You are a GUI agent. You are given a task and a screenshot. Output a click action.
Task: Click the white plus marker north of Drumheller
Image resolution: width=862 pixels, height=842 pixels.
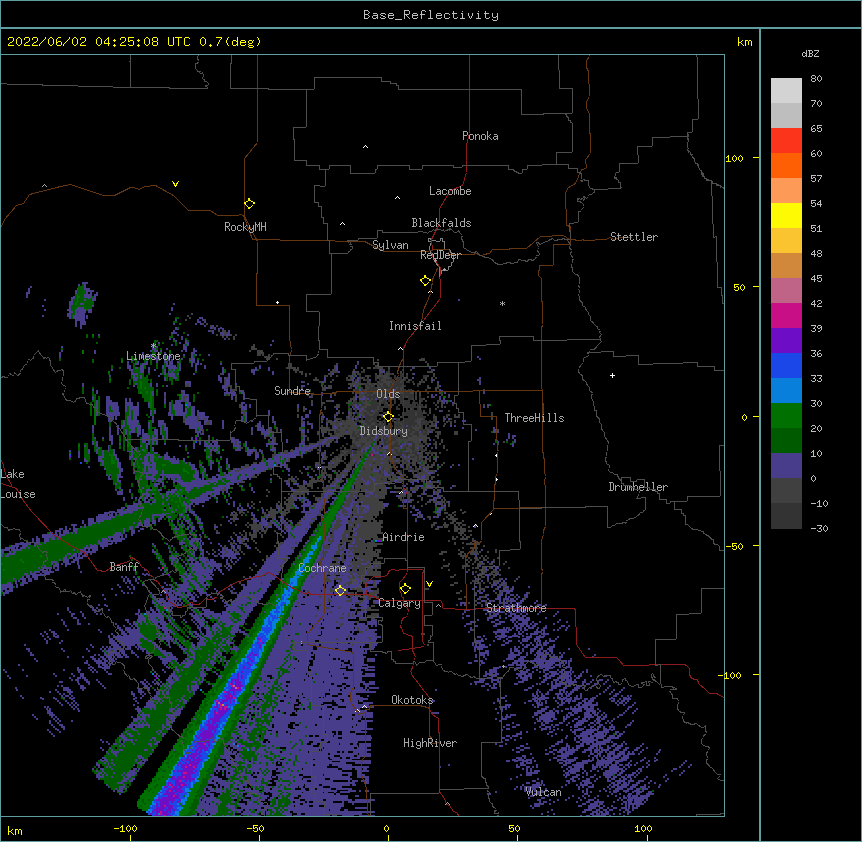pos(612,375)
